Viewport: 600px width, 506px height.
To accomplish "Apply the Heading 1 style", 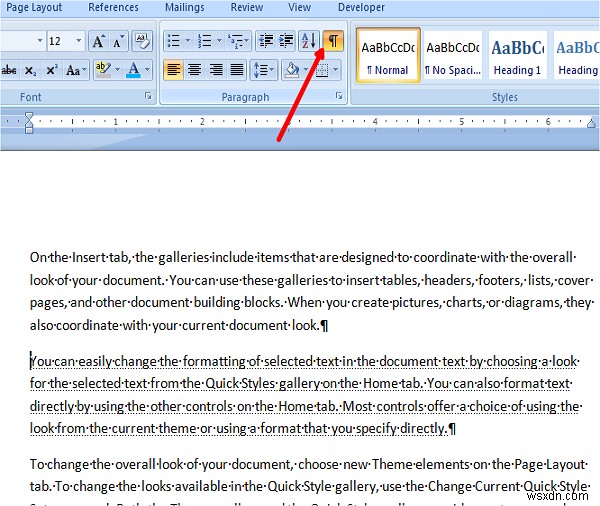I will (x=517, y=55).
